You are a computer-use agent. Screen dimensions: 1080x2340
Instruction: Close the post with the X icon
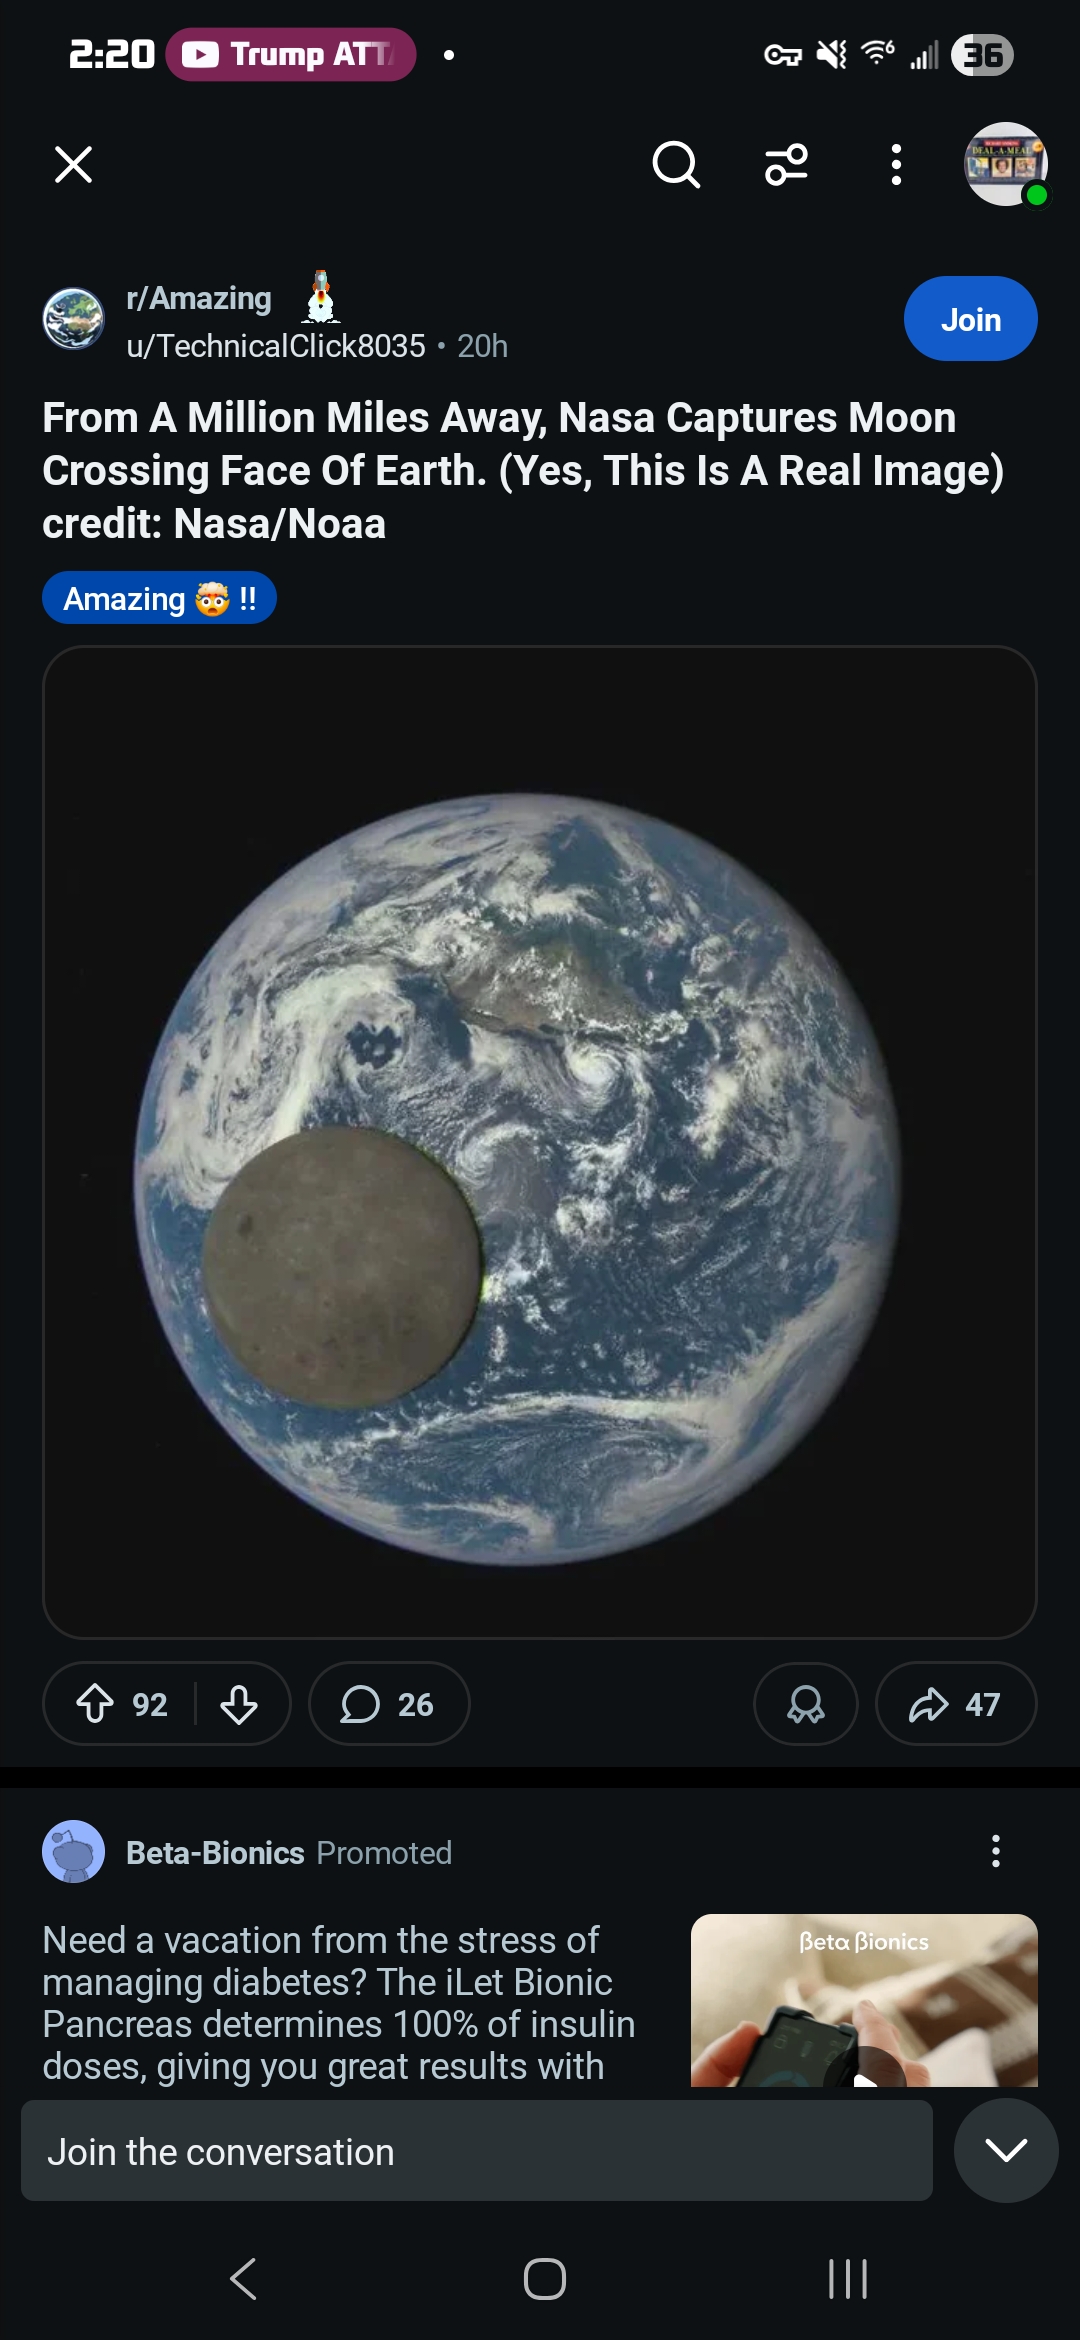click(x=73, y=165)
